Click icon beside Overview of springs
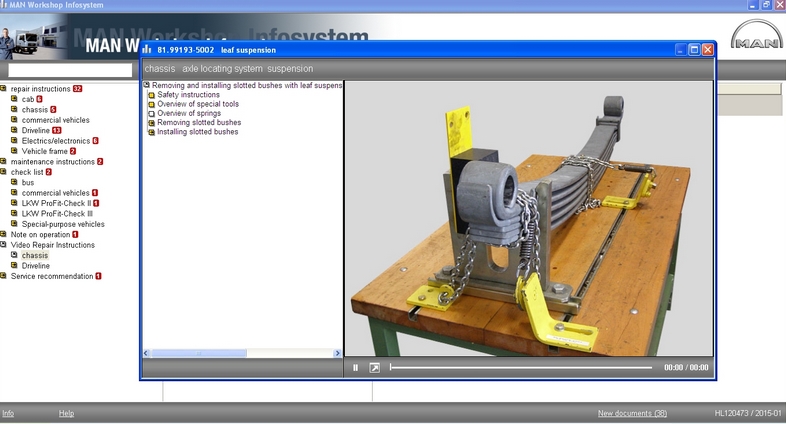 click(x=151, y=113)
